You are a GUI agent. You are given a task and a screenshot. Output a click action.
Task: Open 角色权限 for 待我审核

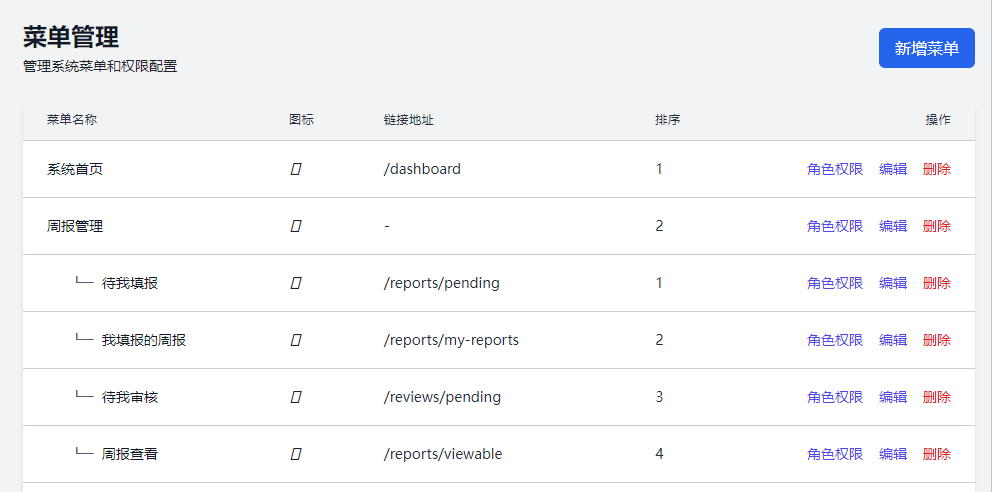(x=834, y=397)
